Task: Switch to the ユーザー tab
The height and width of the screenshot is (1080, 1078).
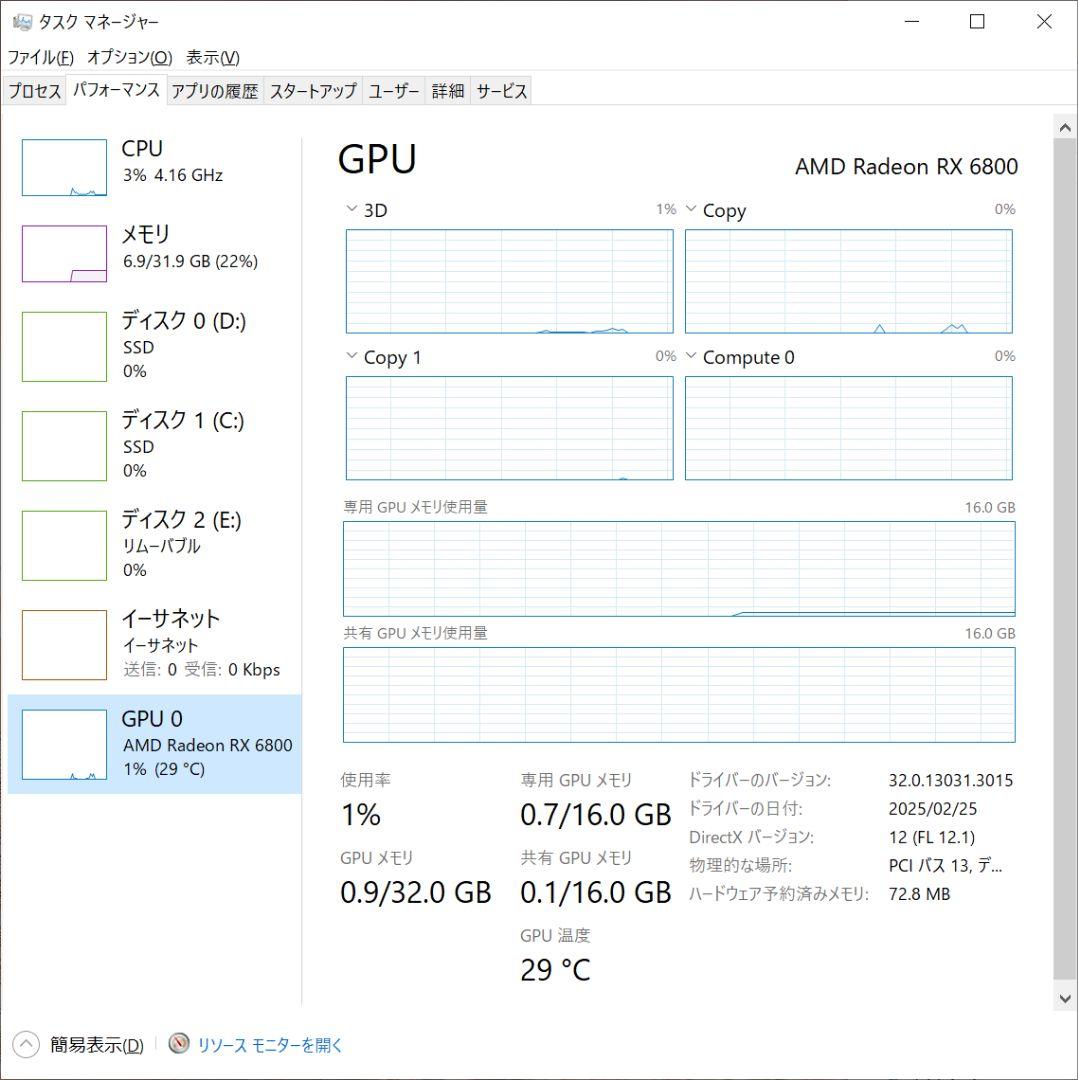Action: [394, 91]
